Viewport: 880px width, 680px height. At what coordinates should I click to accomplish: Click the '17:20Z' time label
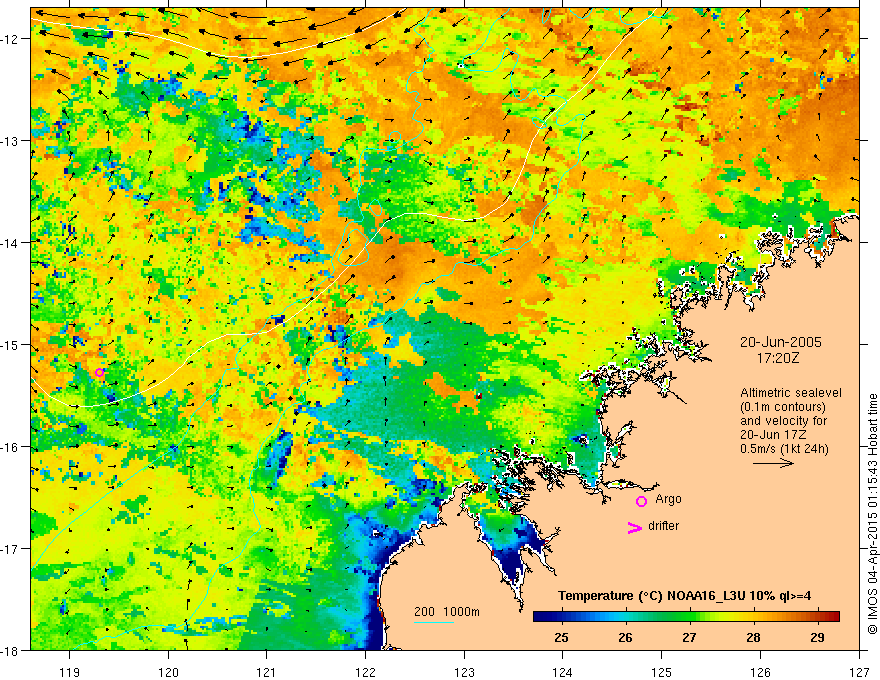(x=778, y=358)
